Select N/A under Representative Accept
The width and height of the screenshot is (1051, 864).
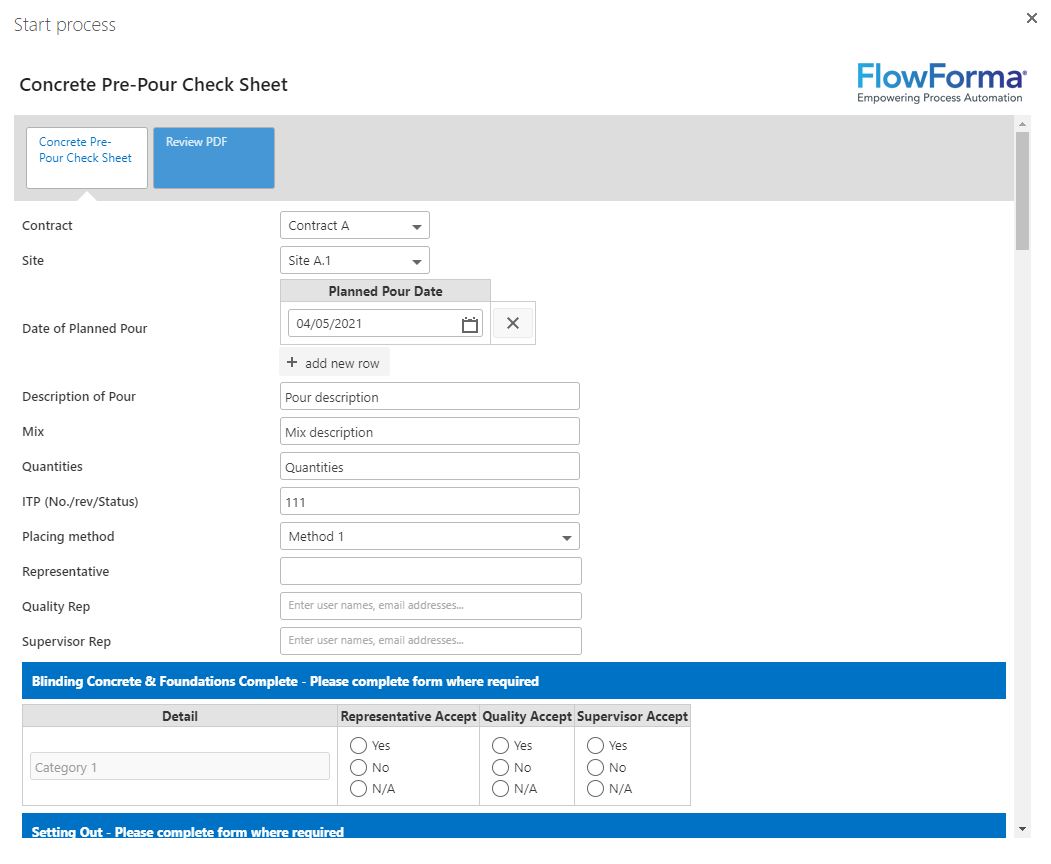(359, 789)
